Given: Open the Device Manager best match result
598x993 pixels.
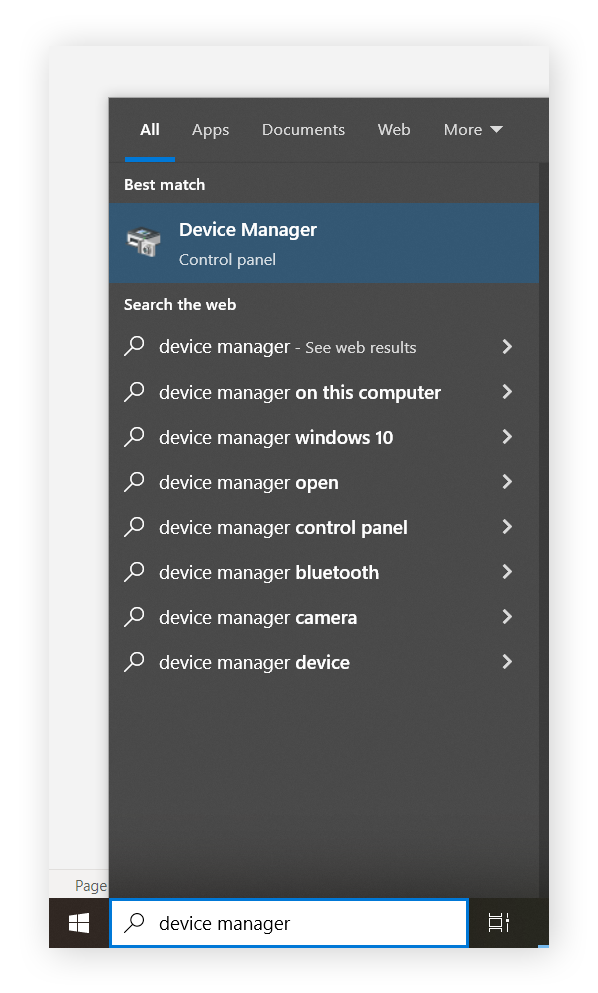Looking at the screenshot, I should coord(248,243).
